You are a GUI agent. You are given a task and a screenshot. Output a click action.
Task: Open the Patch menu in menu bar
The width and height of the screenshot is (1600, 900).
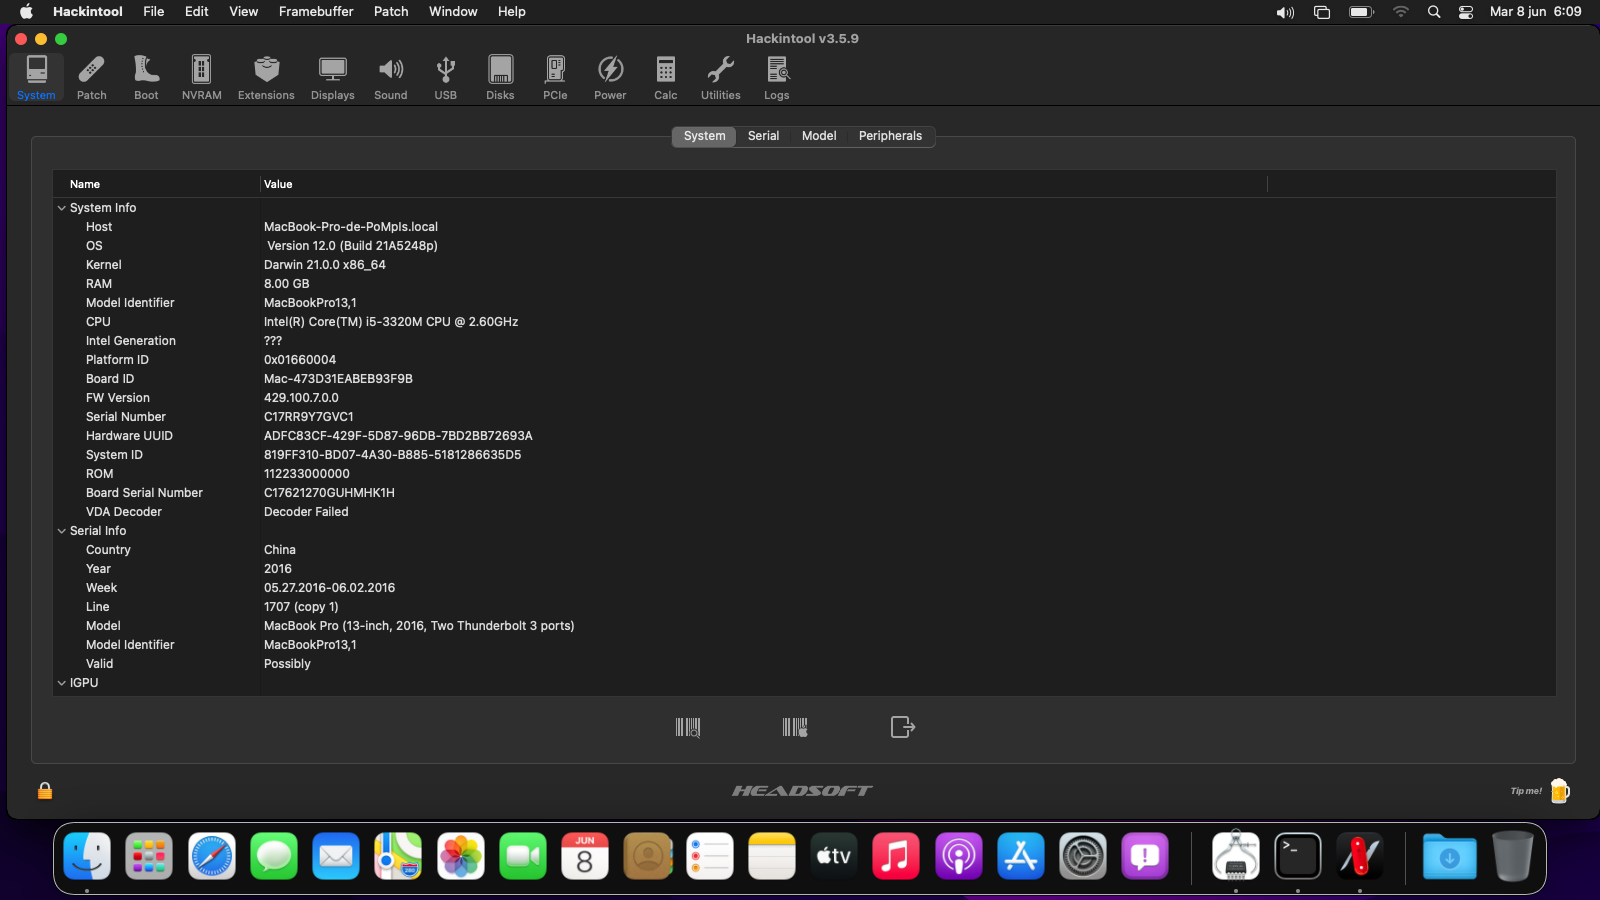pos(391,12)
